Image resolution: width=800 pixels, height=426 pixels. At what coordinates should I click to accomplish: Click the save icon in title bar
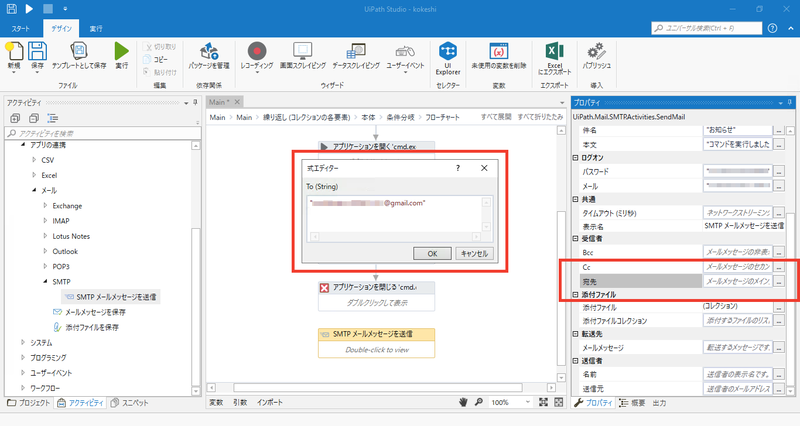11,9
